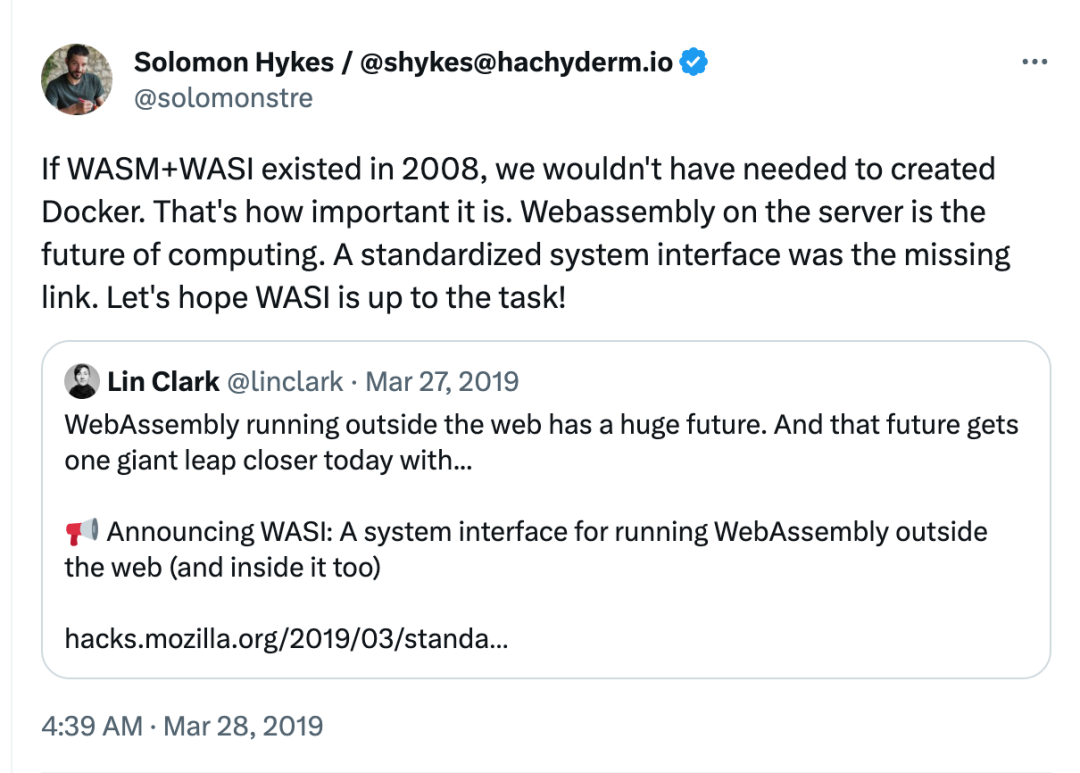Click the @solomonstre handle
1080x773 pixels.
(223, 98)
